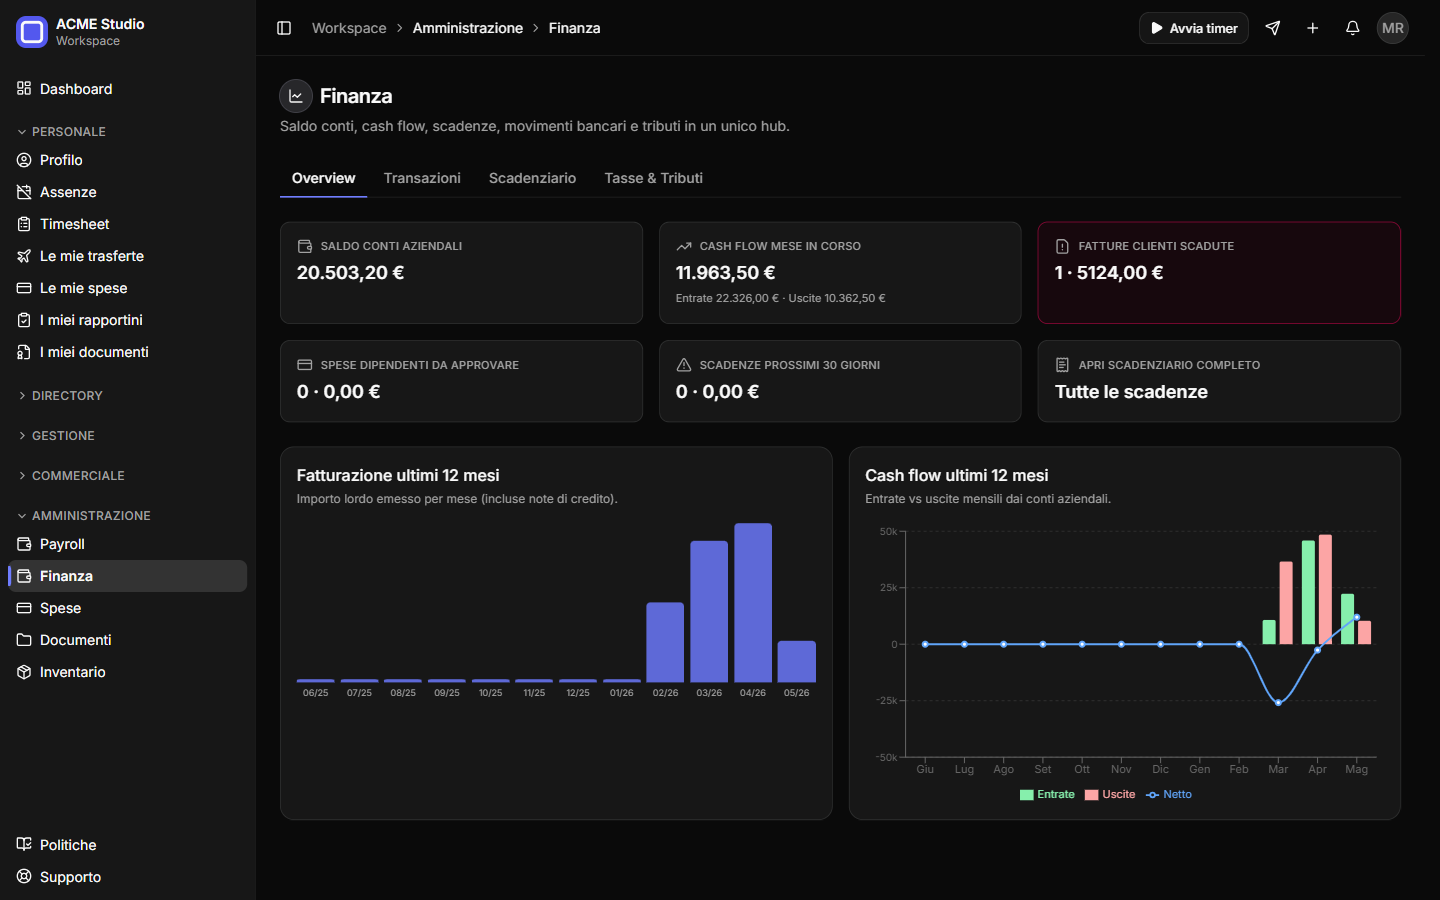The width and height of the screenshot is (1440, 900).
Task: Toggle Entrate series in chart legend
Action: [1047, 795]
